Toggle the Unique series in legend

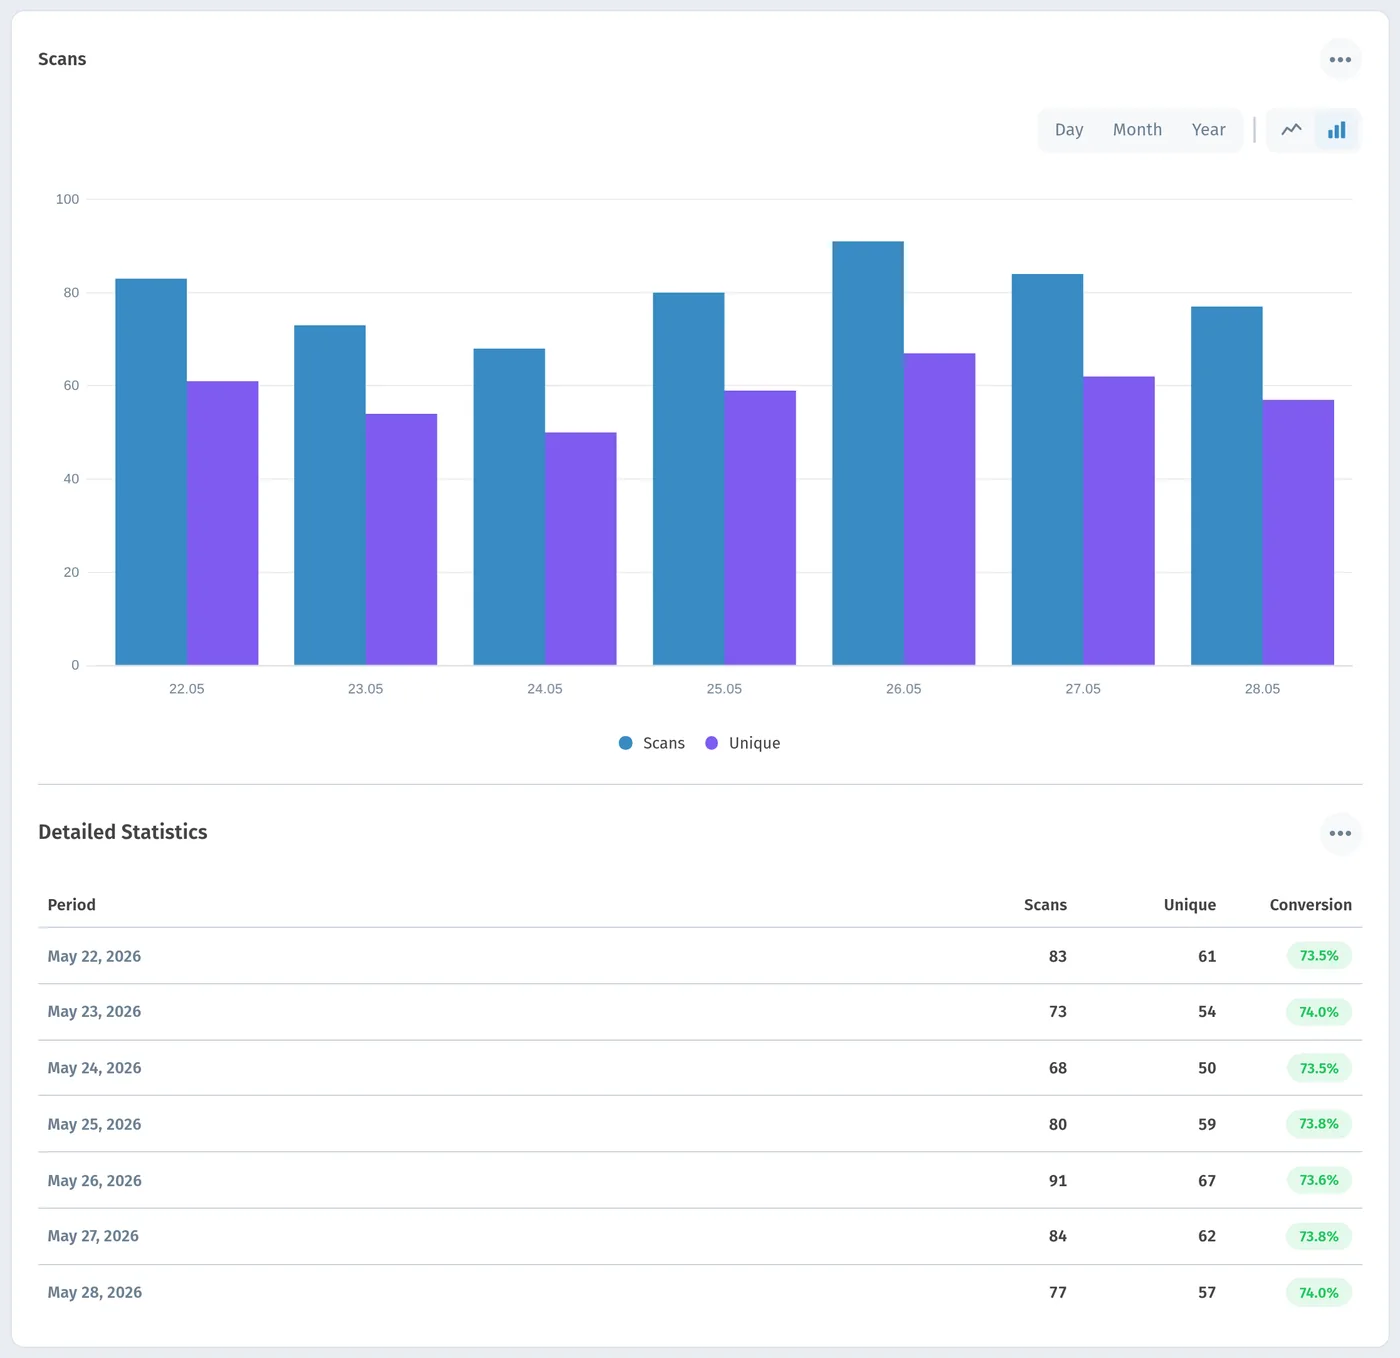pos(743,743)
